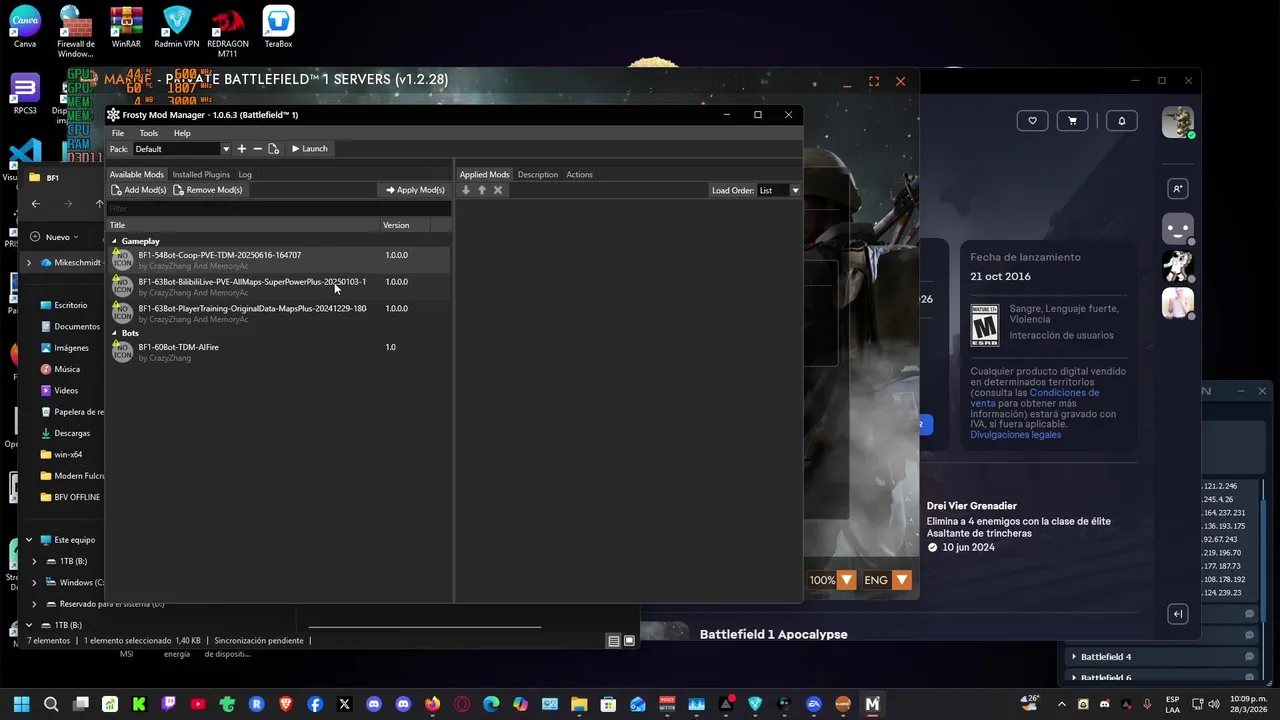Click the Battlefield 4 chat bubble icon

pos(1249,657)
